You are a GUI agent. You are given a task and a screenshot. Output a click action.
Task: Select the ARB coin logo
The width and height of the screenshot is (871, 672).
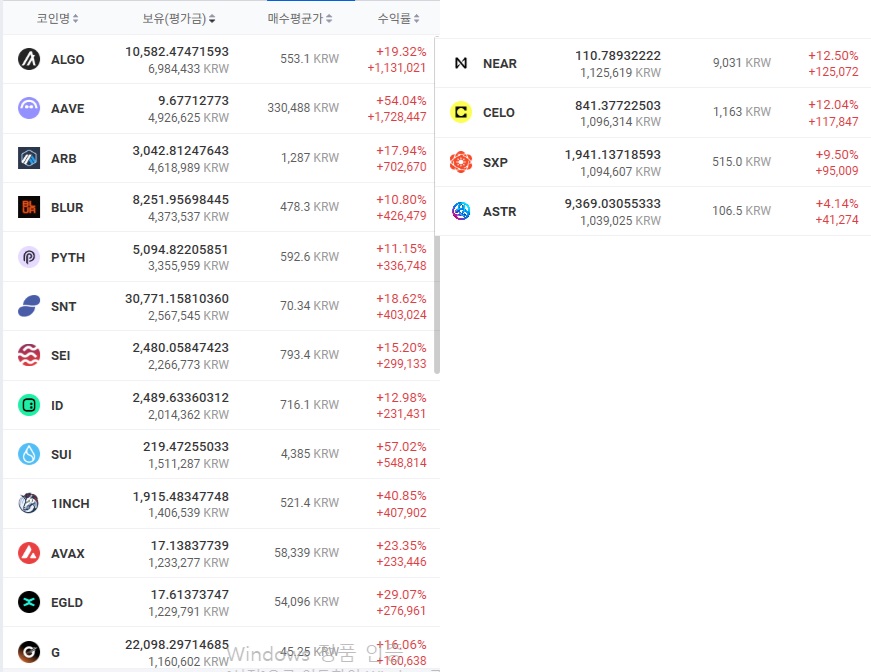coord(29,158)
